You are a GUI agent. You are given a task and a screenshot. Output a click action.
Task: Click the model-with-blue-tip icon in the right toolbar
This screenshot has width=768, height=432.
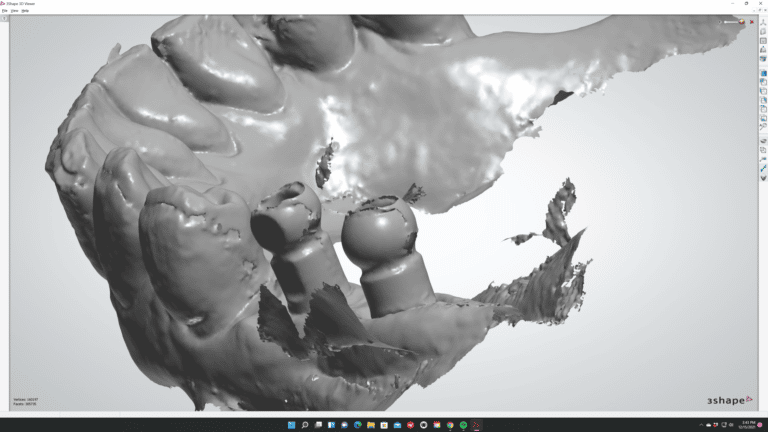(763, 49)
